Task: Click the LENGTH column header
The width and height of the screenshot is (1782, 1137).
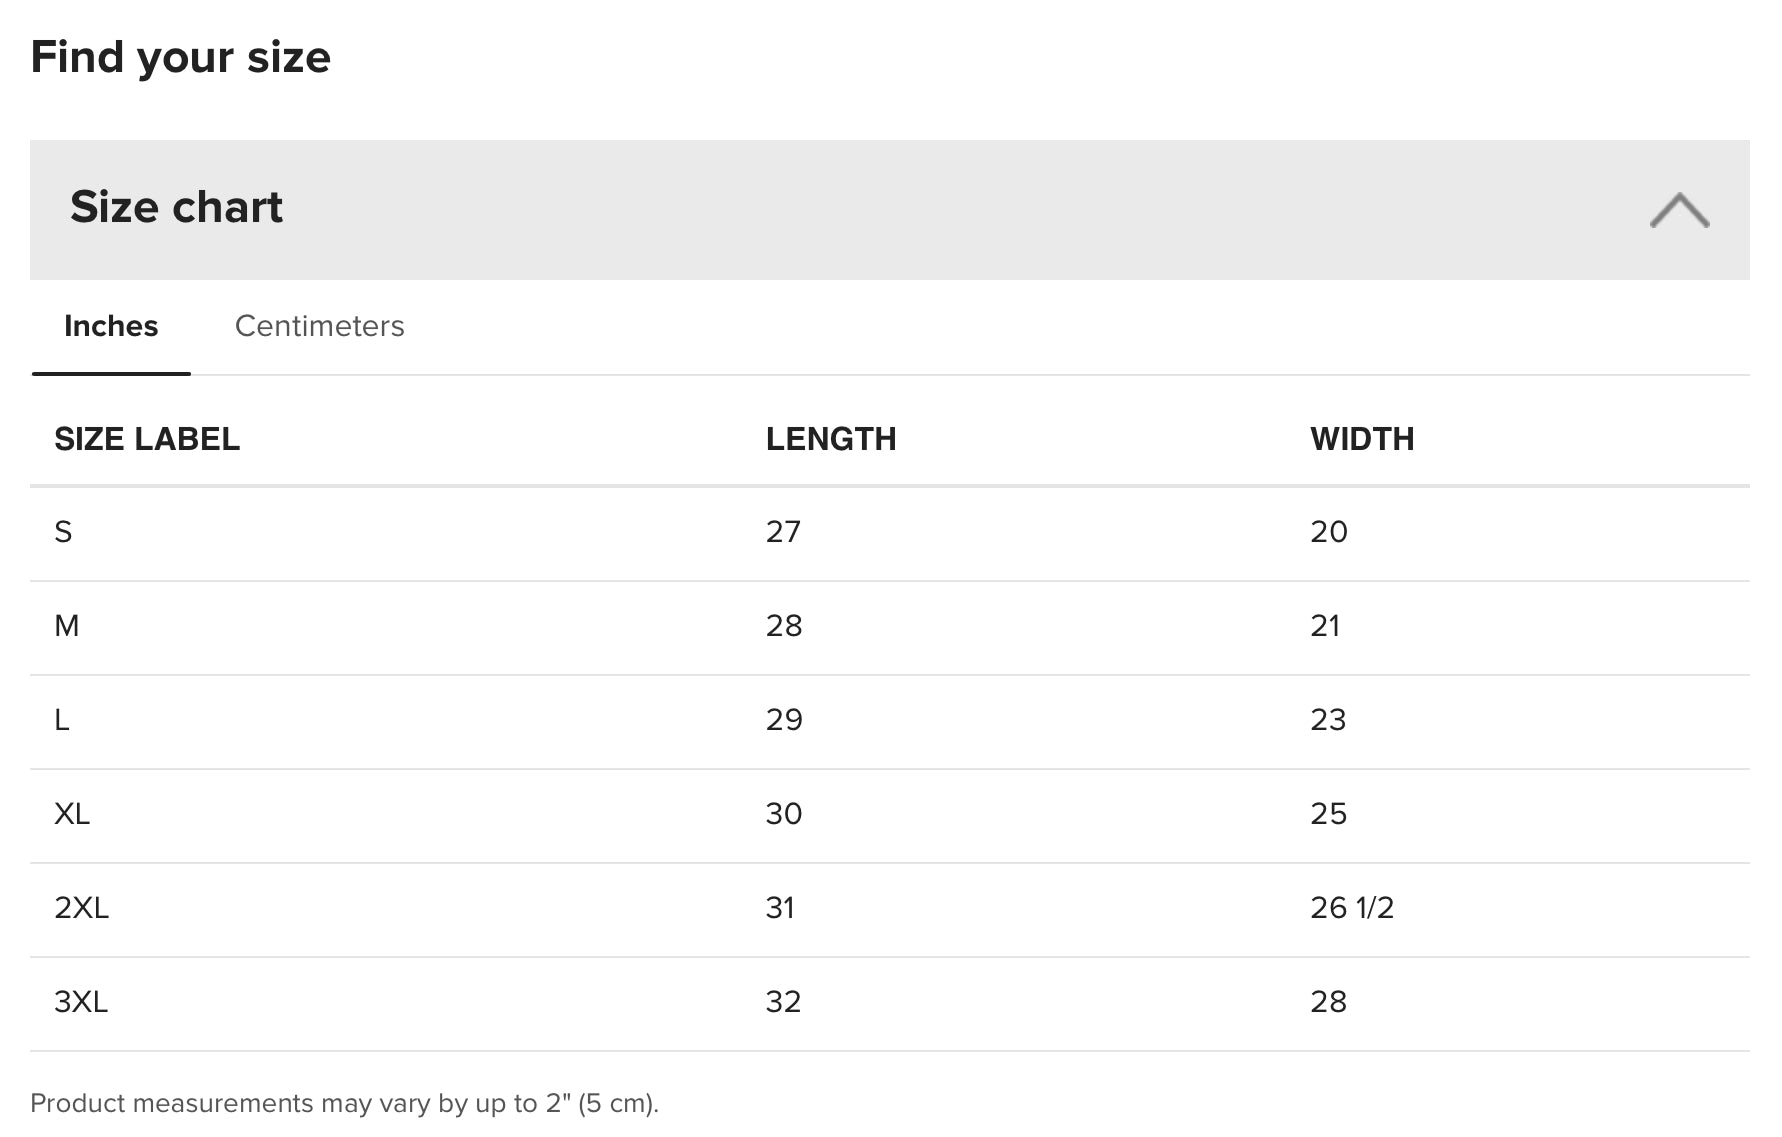Action: pyautogui.click(x=831, y=439)
